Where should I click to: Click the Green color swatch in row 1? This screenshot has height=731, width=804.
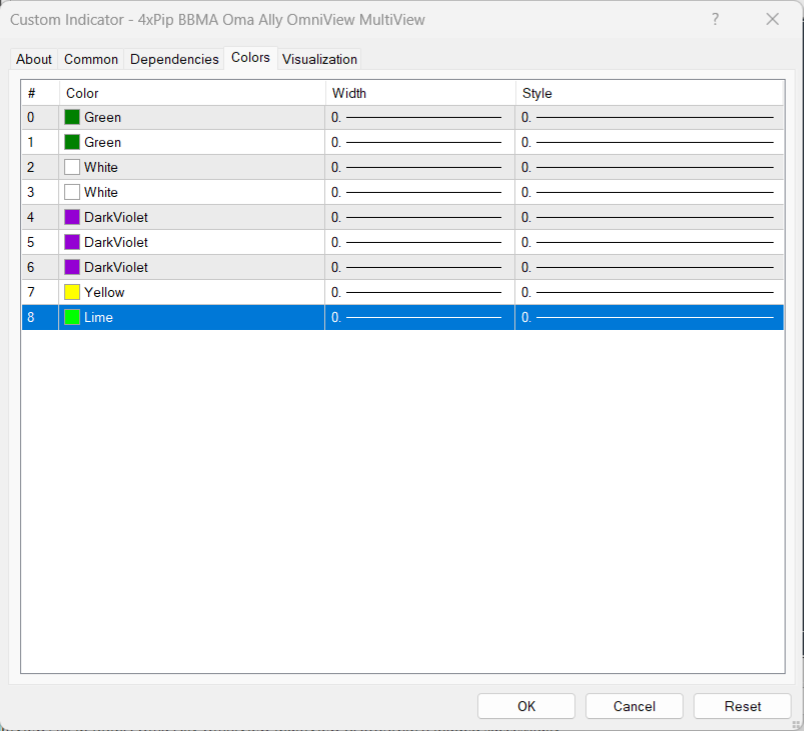point(72,142)
